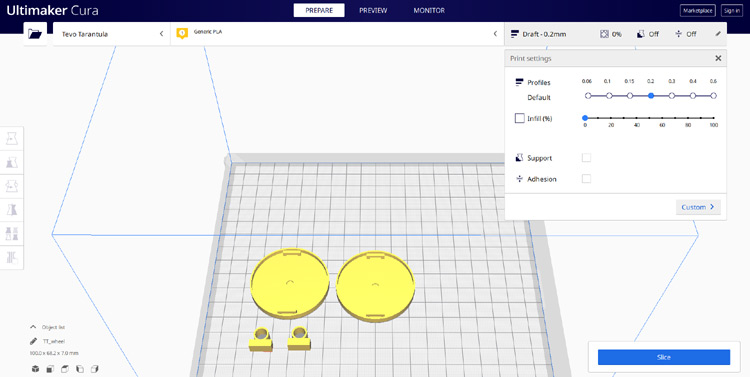Switch to left side view icon
The width and height of the screenshot is (750, 377).
(x=80, y=369)
